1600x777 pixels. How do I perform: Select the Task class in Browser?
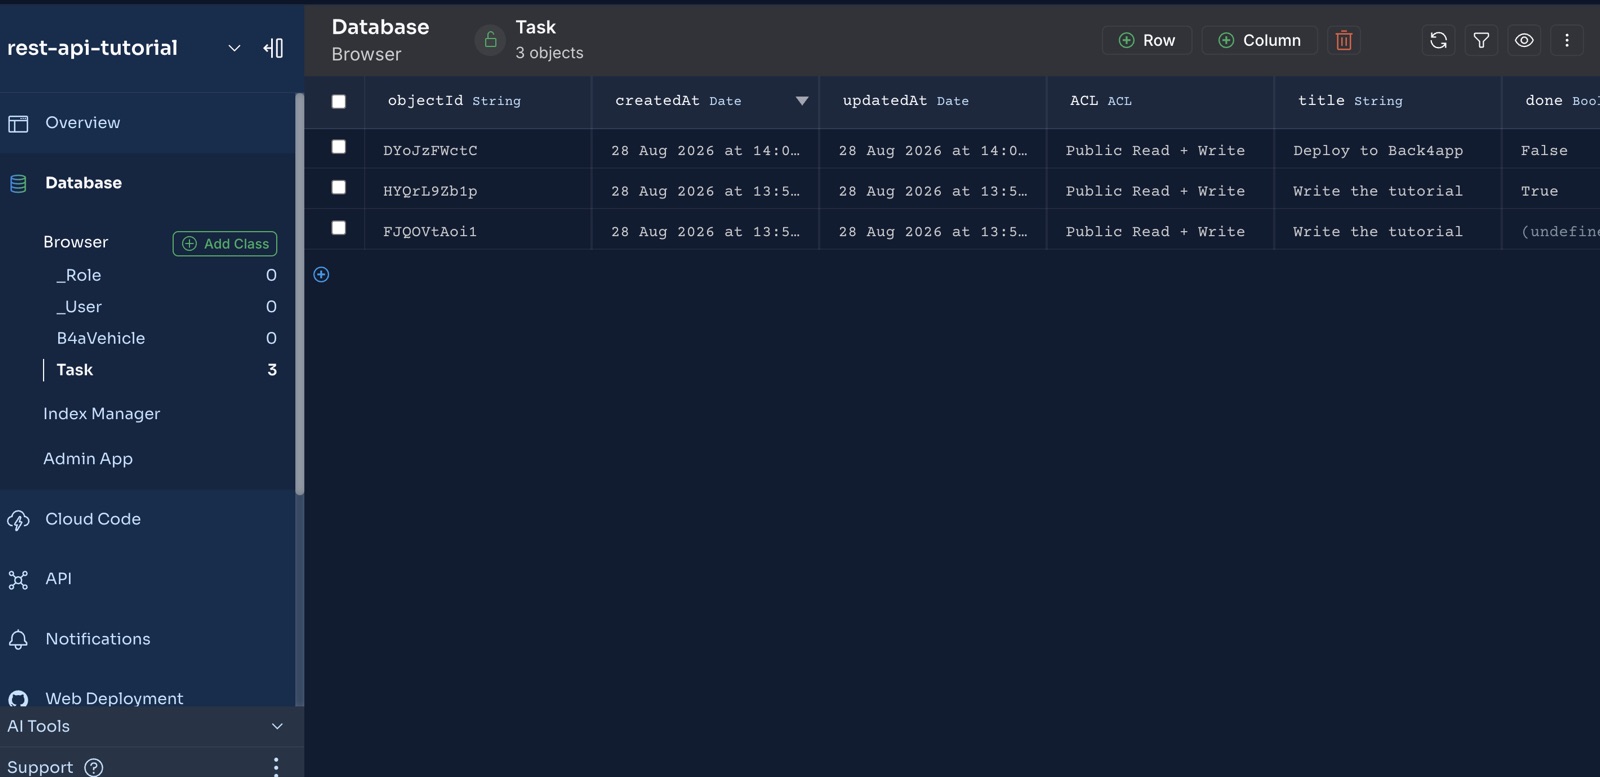(x=75, y=370)
